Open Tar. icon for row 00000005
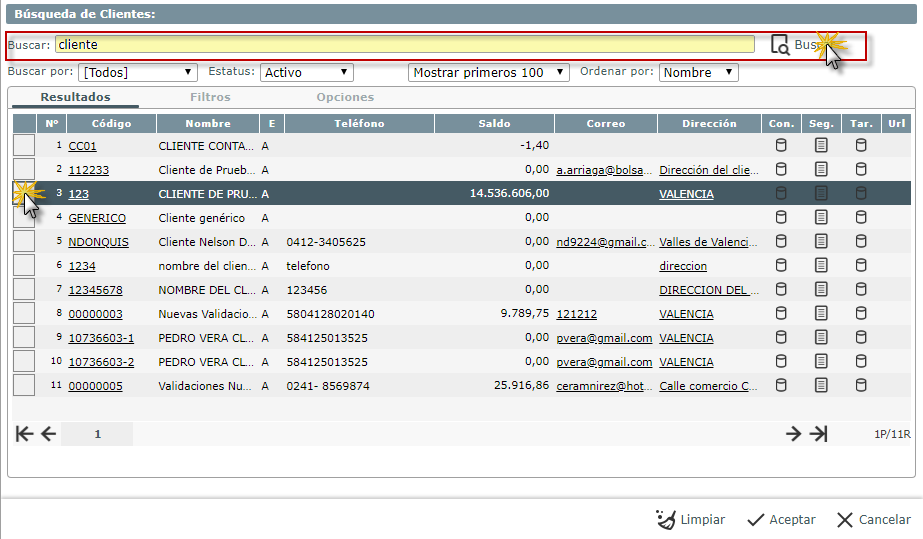The image size is (923, 539). click(861, 385)
